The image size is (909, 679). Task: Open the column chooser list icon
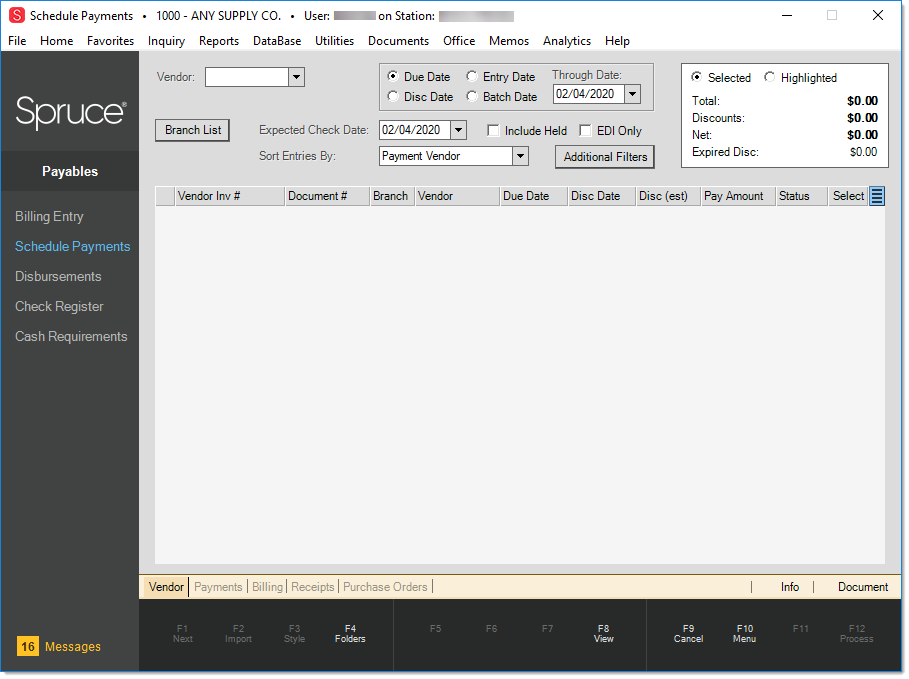(879, 197)
